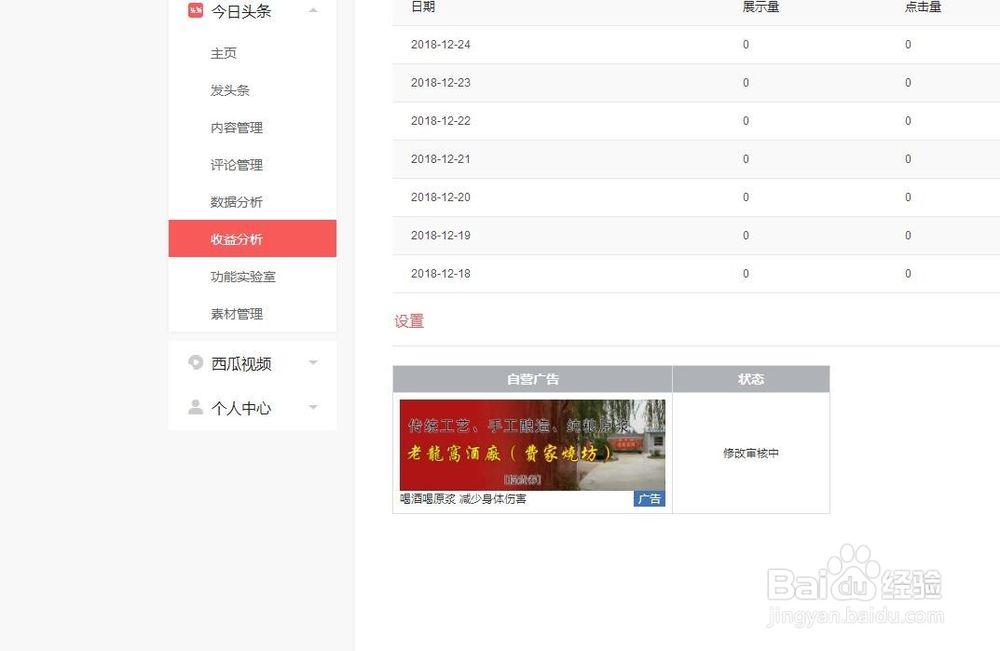Click the blue 广告 badge
1000x651 pixels.
click(x=649, y=499)
